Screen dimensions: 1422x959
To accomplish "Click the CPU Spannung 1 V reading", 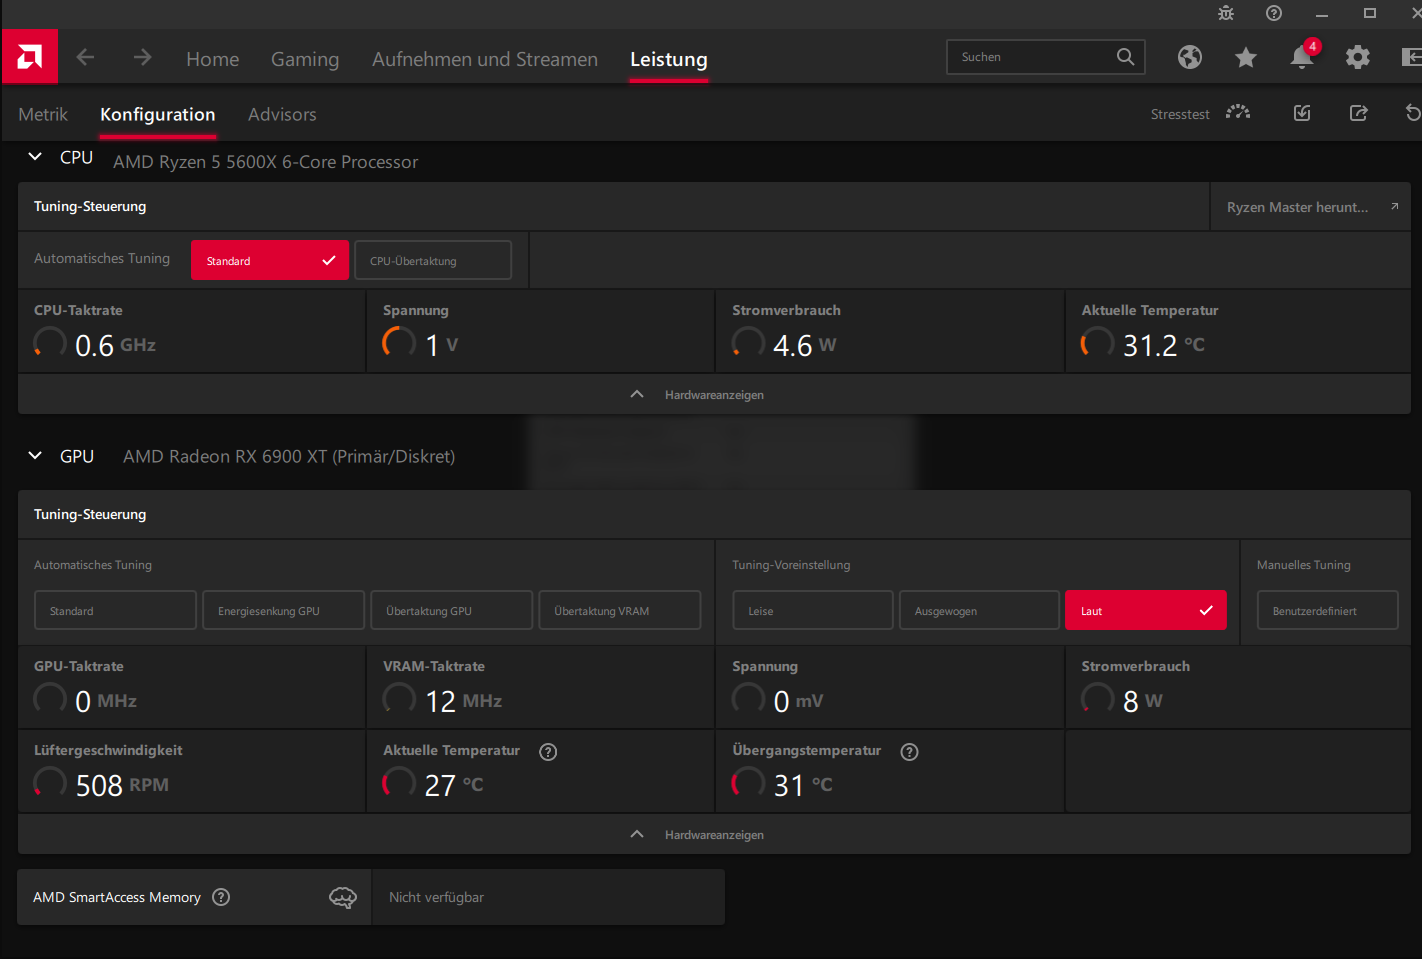I will coord(441,345).
